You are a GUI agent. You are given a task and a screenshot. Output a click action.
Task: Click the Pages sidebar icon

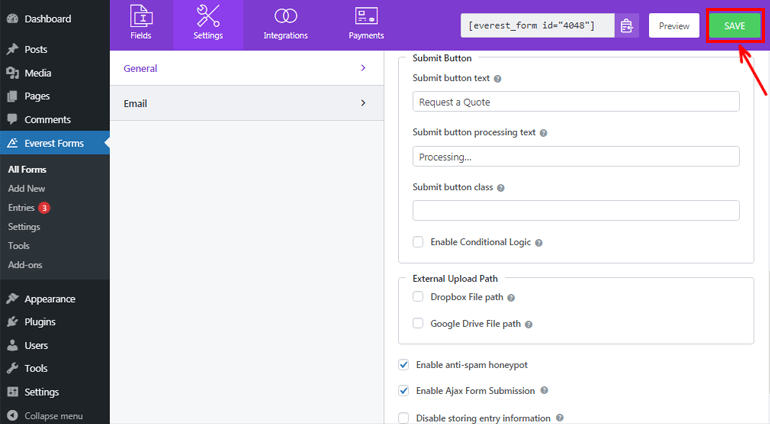point(12,96)
